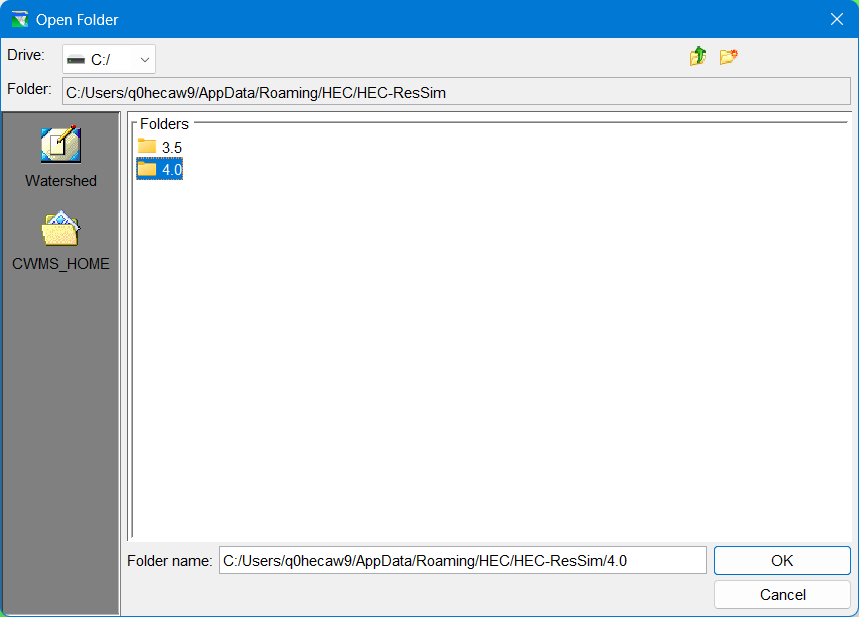Viewport: 859px width, 617px height.
Task: Click the folder icon beside 3.5
Action: point(147,147)
